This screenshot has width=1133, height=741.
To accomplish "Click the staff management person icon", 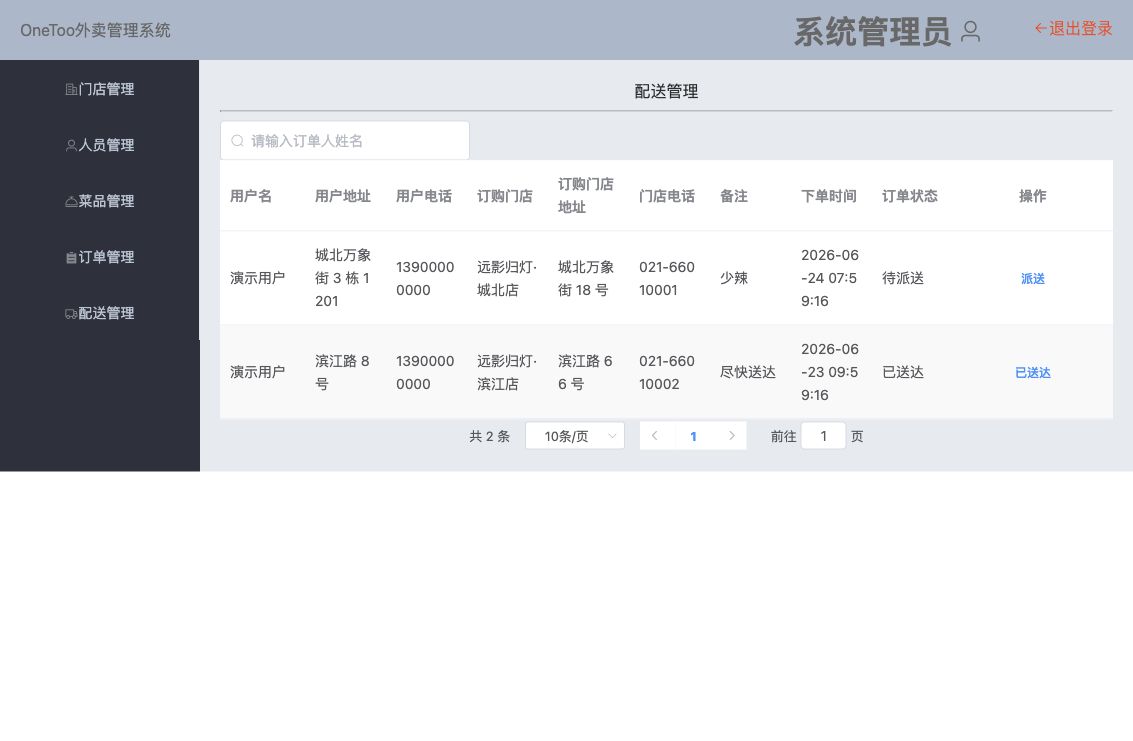I will coord(71,145).
